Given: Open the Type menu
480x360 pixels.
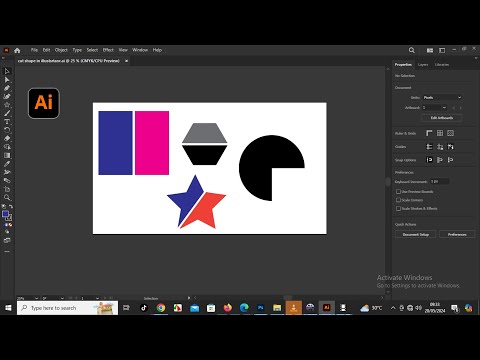Looking at the screenshot, I should [77, 50].
